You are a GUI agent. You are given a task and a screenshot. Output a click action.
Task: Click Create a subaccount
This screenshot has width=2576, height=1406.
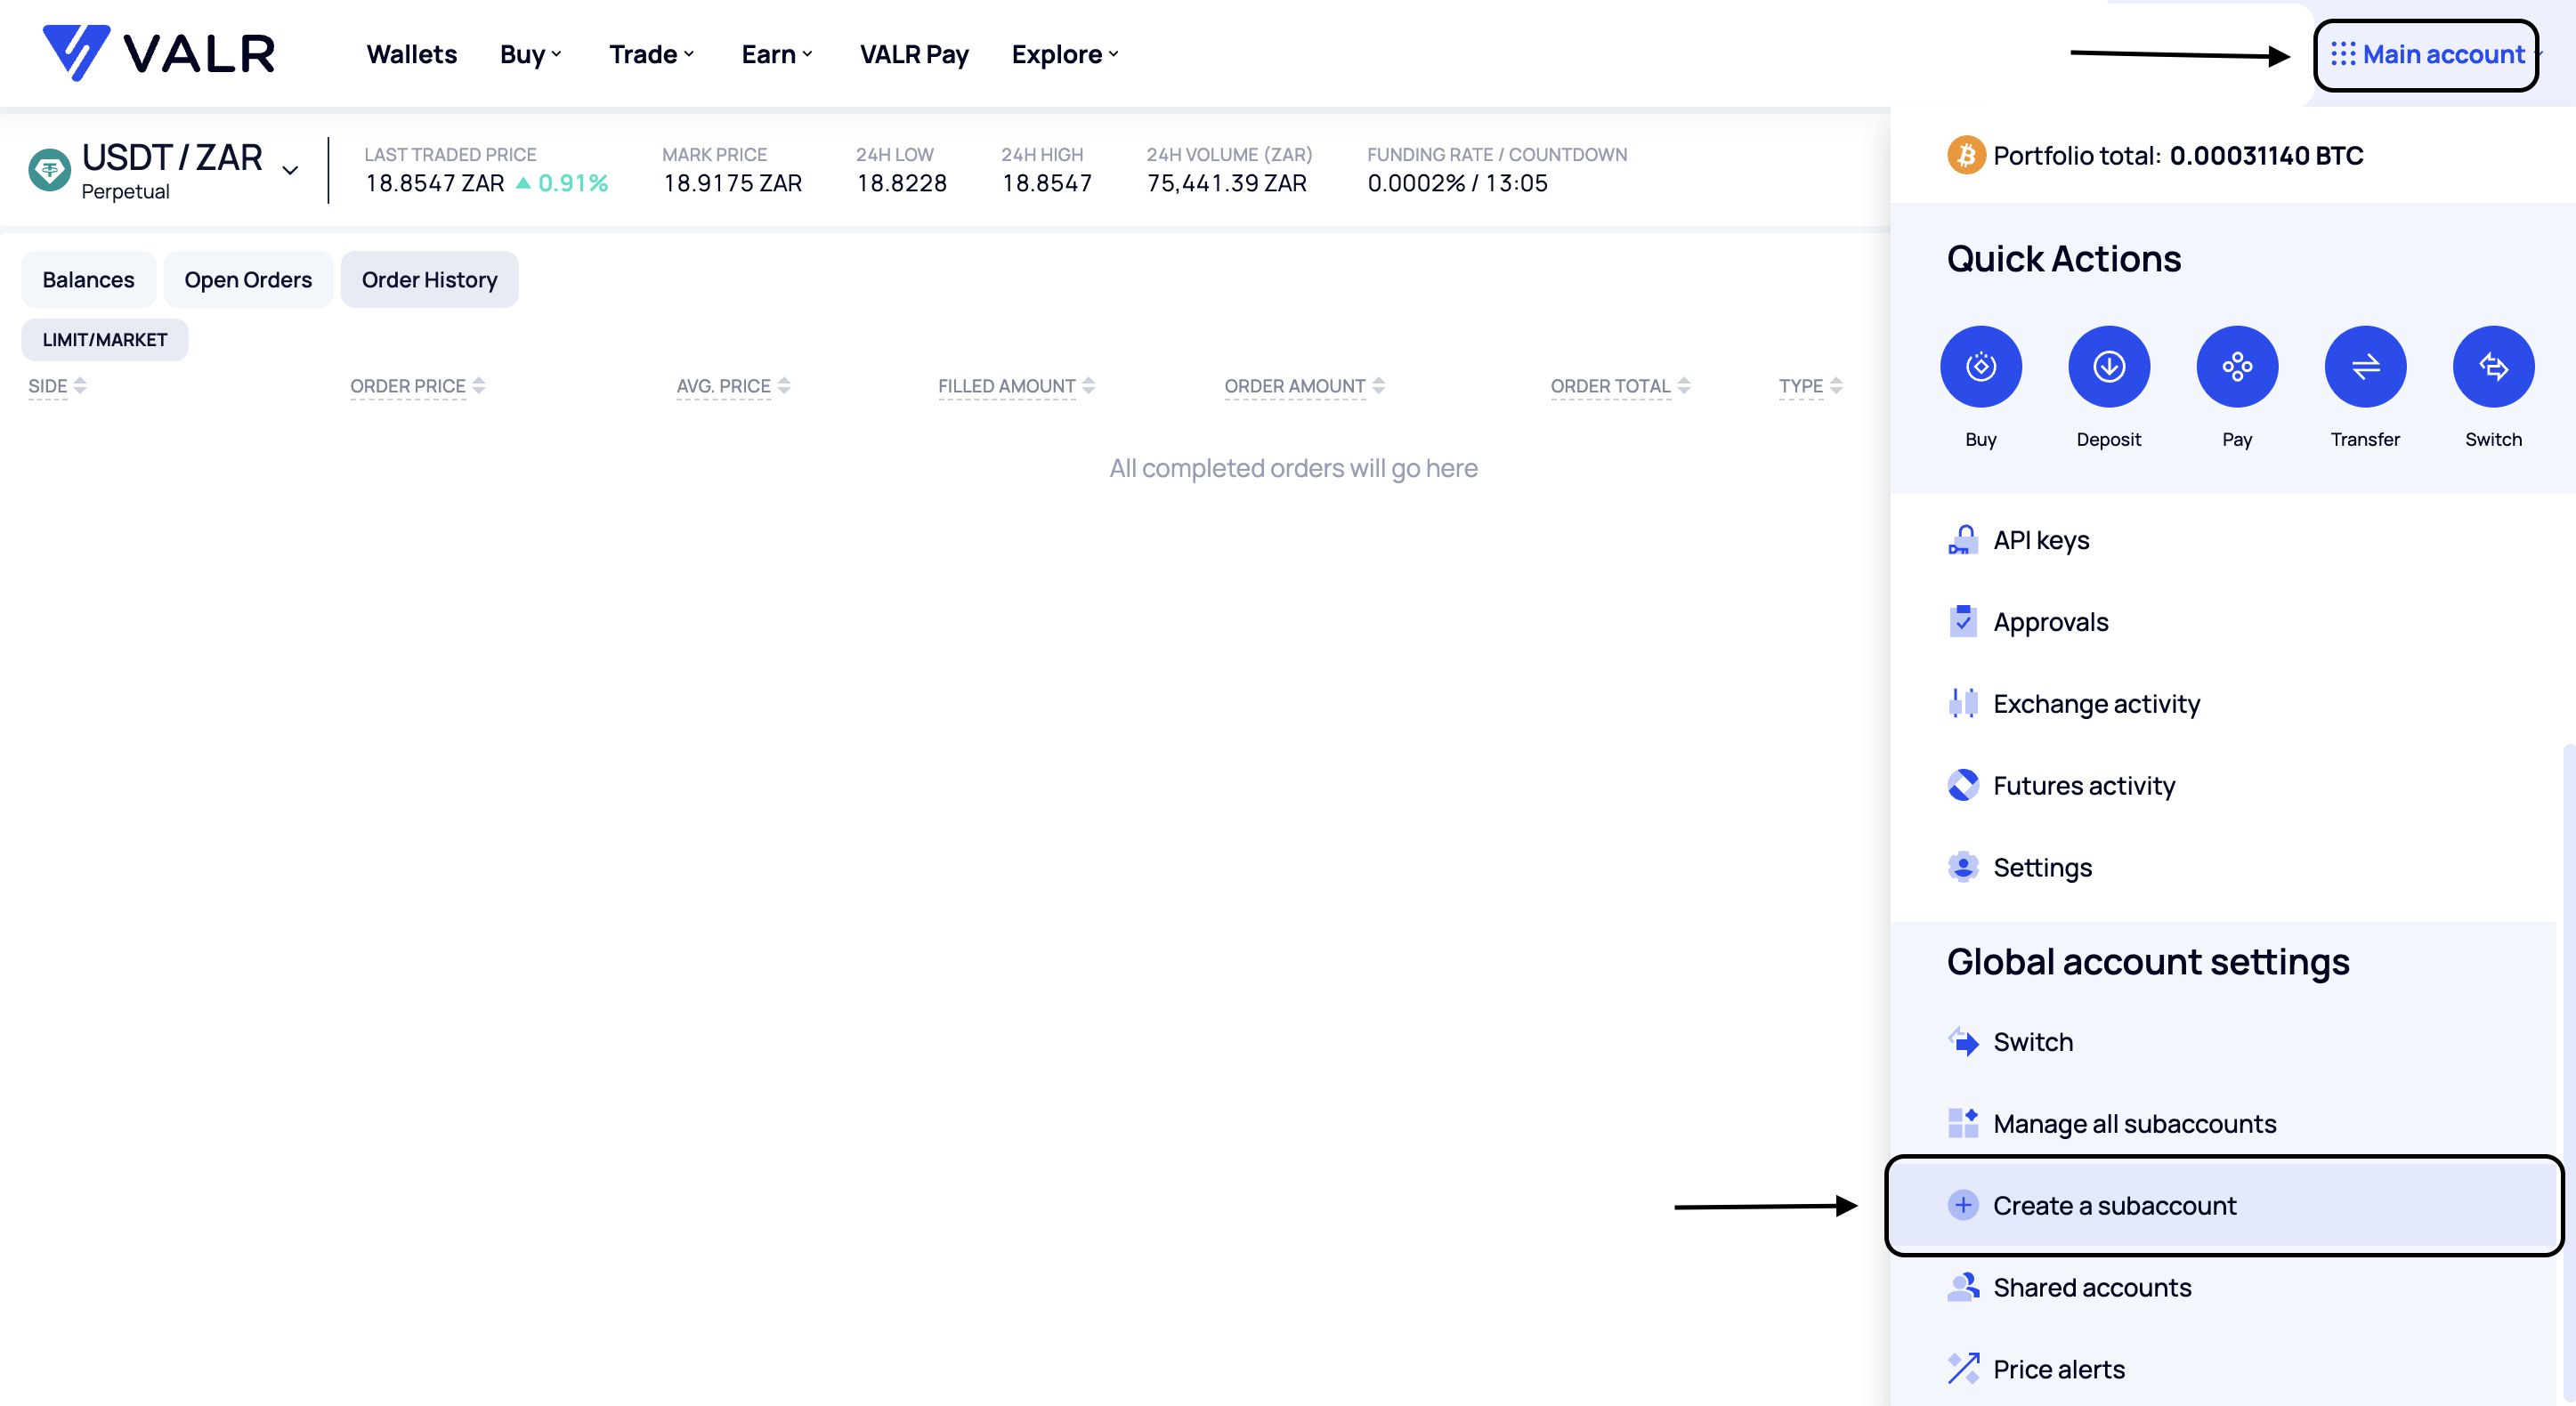[2224, 1205]
